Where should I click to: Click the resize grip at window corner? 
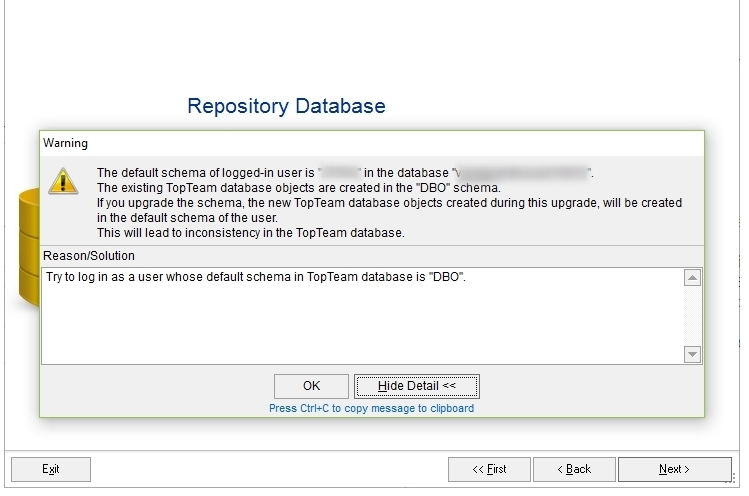click(x=730, y=478)
